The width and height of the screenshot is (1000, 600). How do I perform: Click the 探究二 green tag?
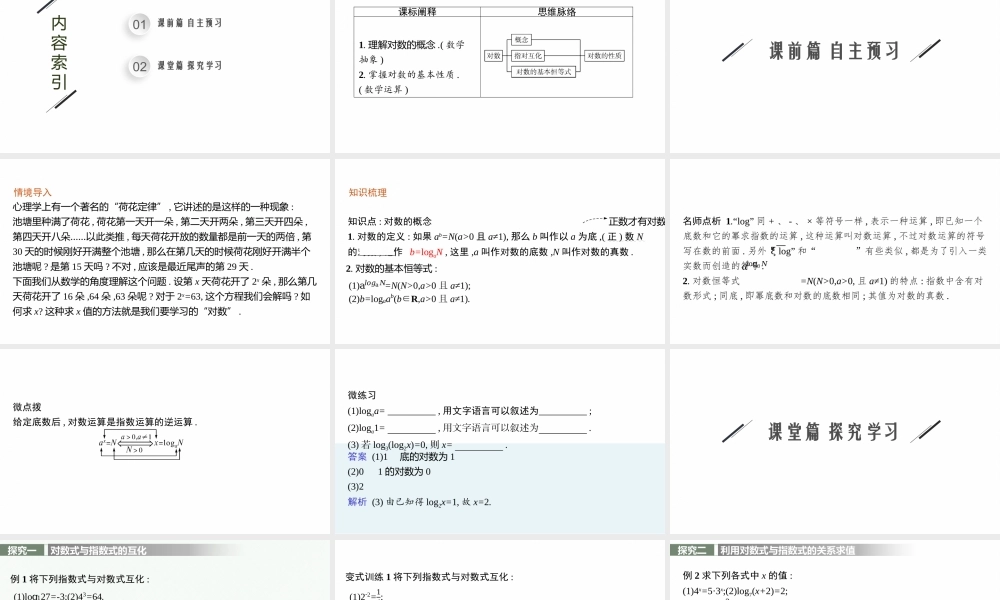[x=692, y=550]
